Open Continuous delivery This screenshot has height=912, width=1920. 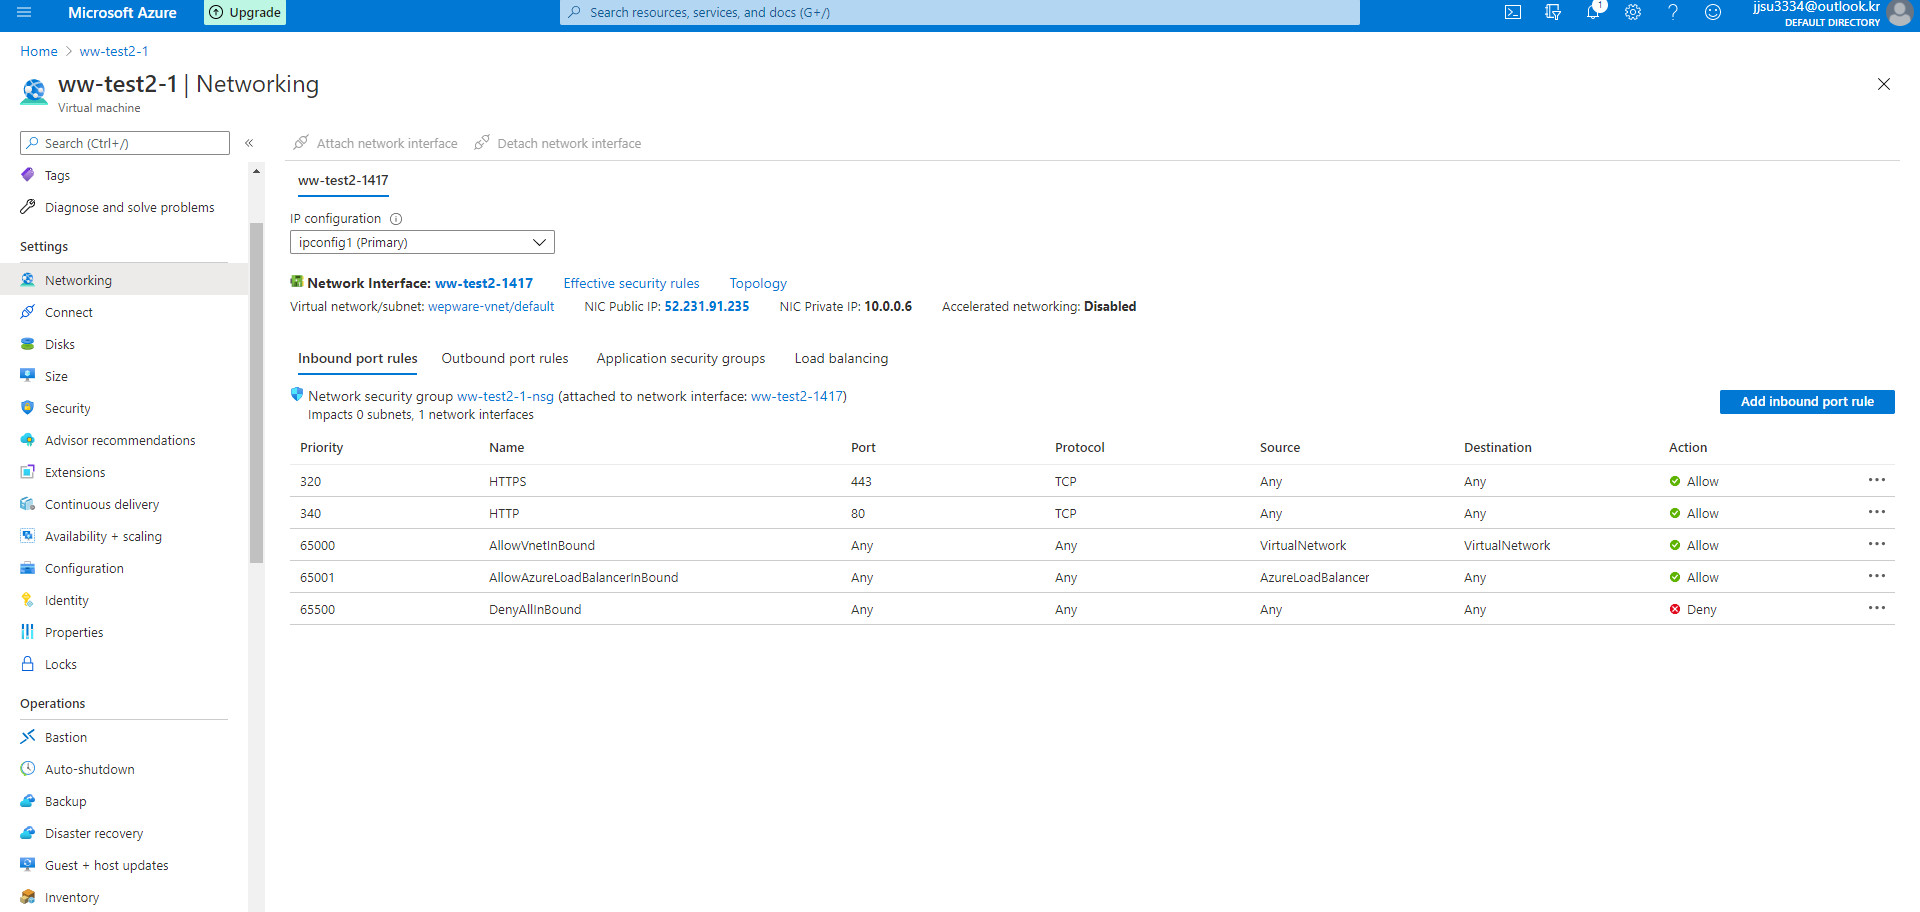102,504
